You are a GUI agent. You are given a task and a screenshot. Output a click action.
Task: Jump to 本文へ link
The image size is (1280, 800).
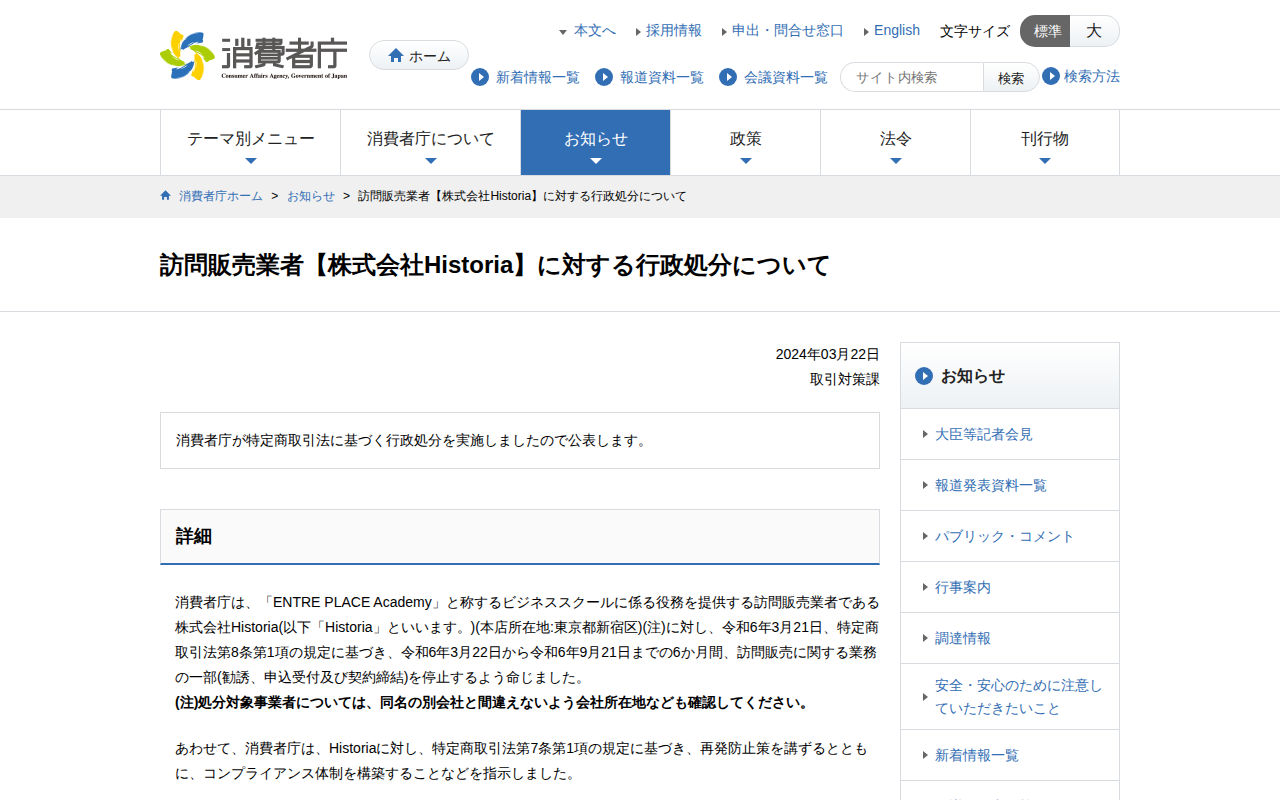595,30
